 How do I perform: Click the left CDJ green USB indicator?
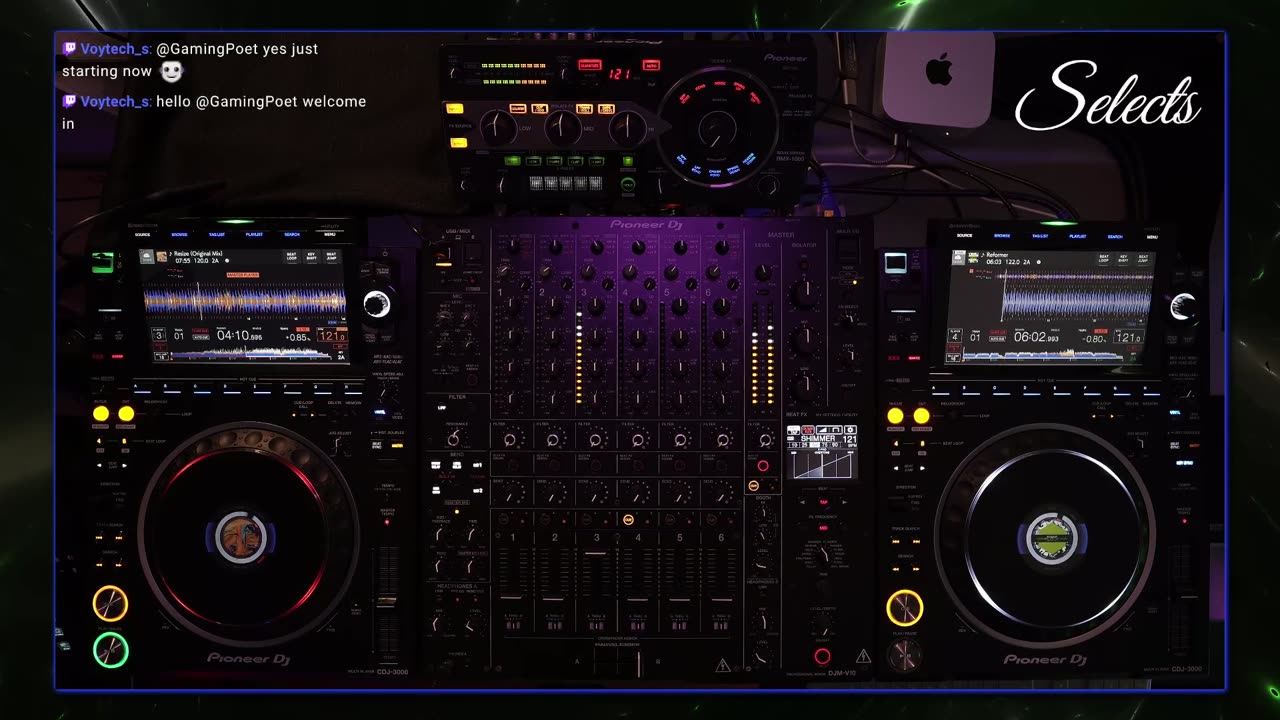(x=102, y=263)
